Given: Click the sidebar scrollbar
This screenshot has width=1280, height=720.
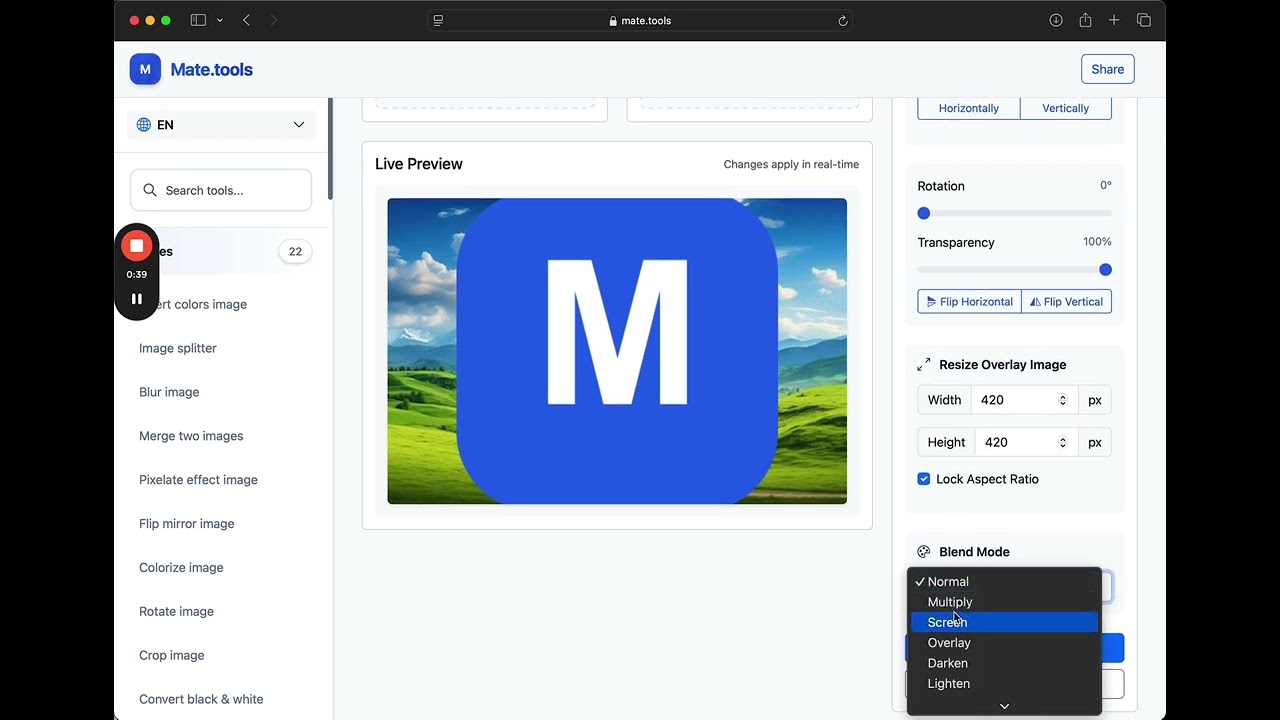Looking at the screenshot, I should click(x=330, y=148).
